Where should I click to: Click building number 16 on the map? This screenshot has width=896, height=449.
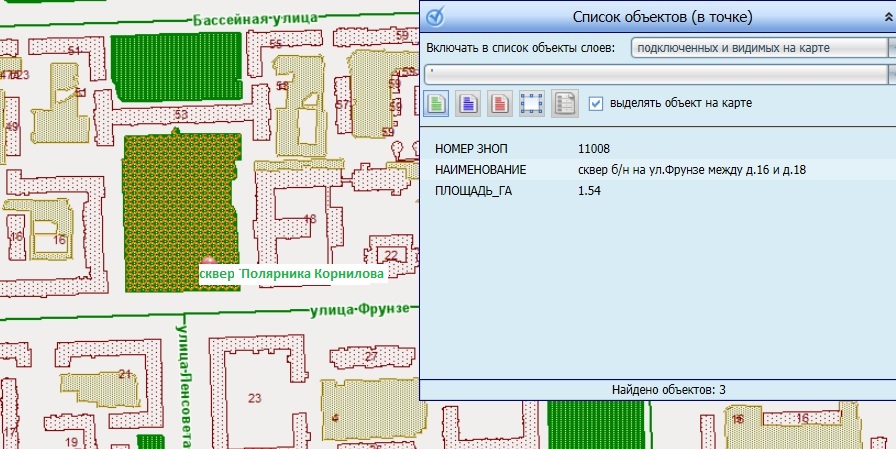59,240
